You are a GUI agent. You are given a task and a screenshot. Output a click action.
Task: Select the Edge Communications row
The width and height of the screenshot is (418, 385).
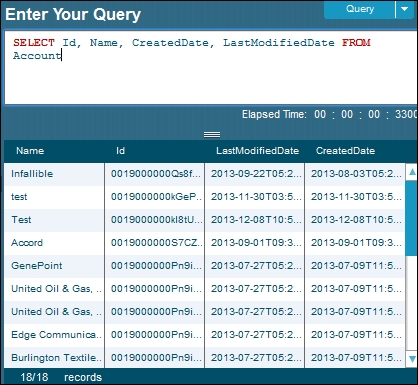[x=205, y=335]
